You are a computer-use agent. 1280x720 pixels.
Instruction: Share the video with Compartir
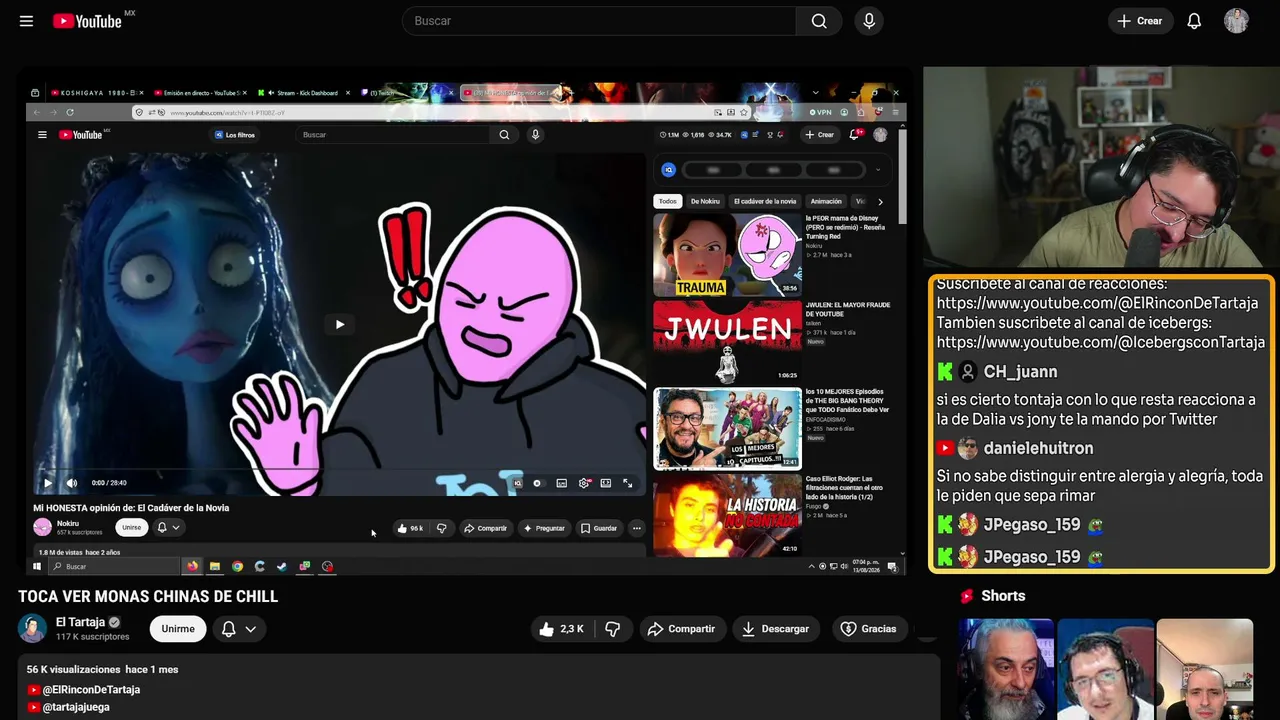[x=681, y=629]
